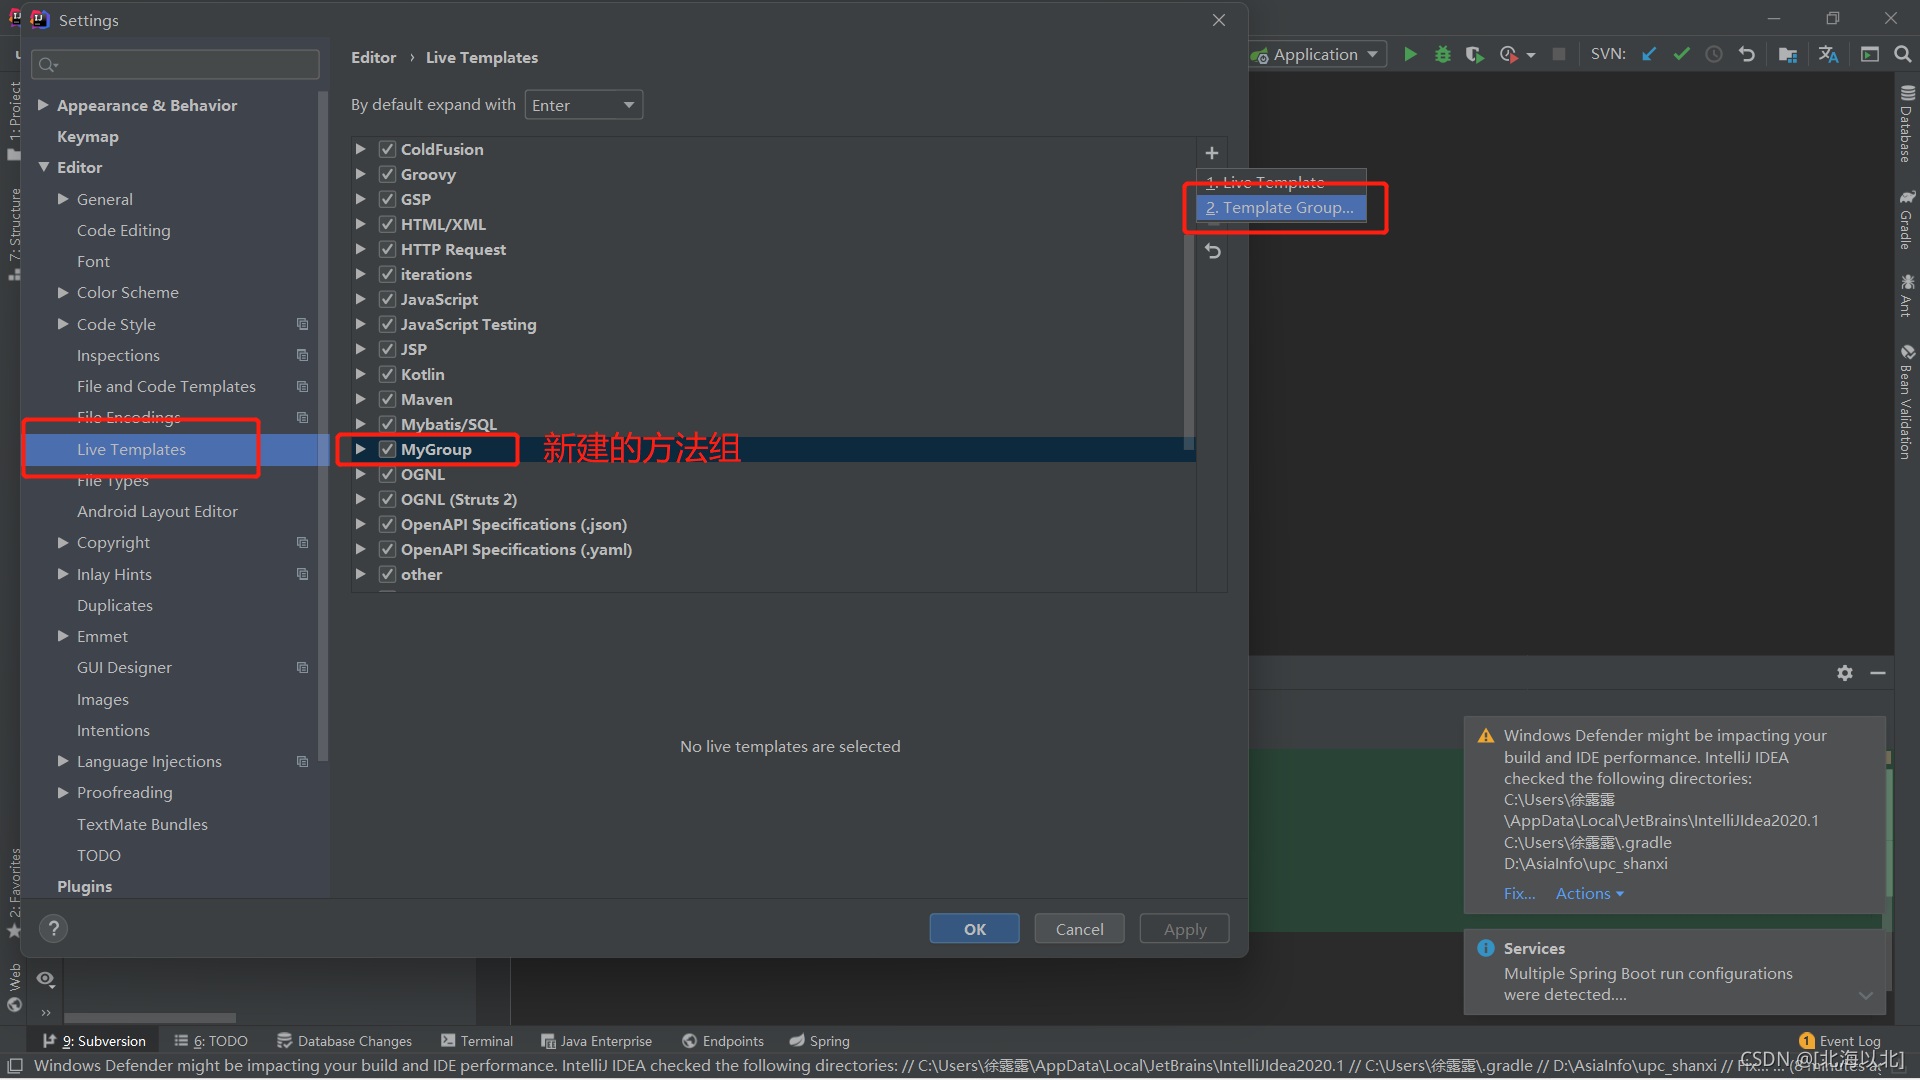
Task: Click the SVN history clock icon
Action: point(1714,54)
